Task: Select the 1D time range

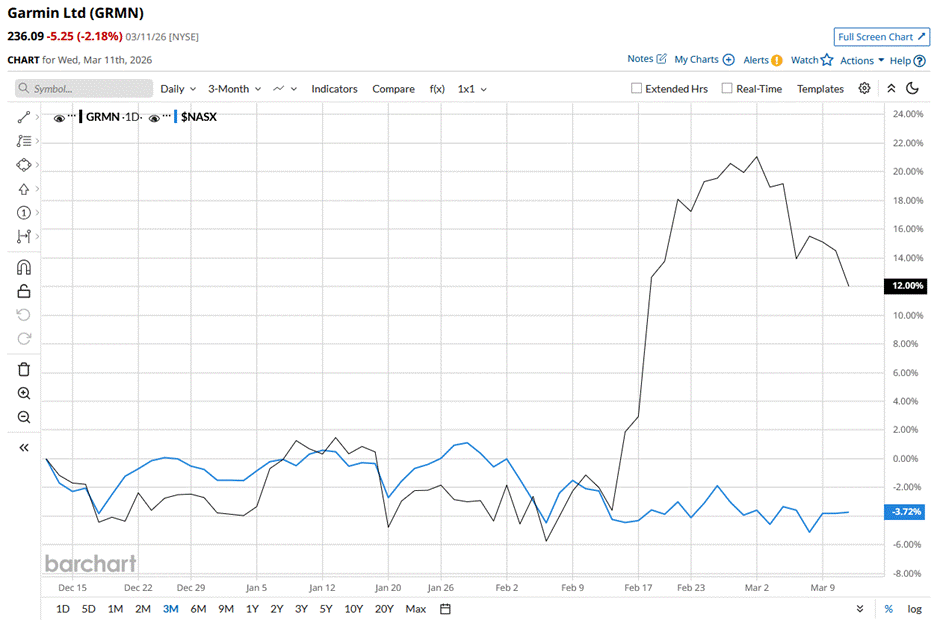Action: 63,609
